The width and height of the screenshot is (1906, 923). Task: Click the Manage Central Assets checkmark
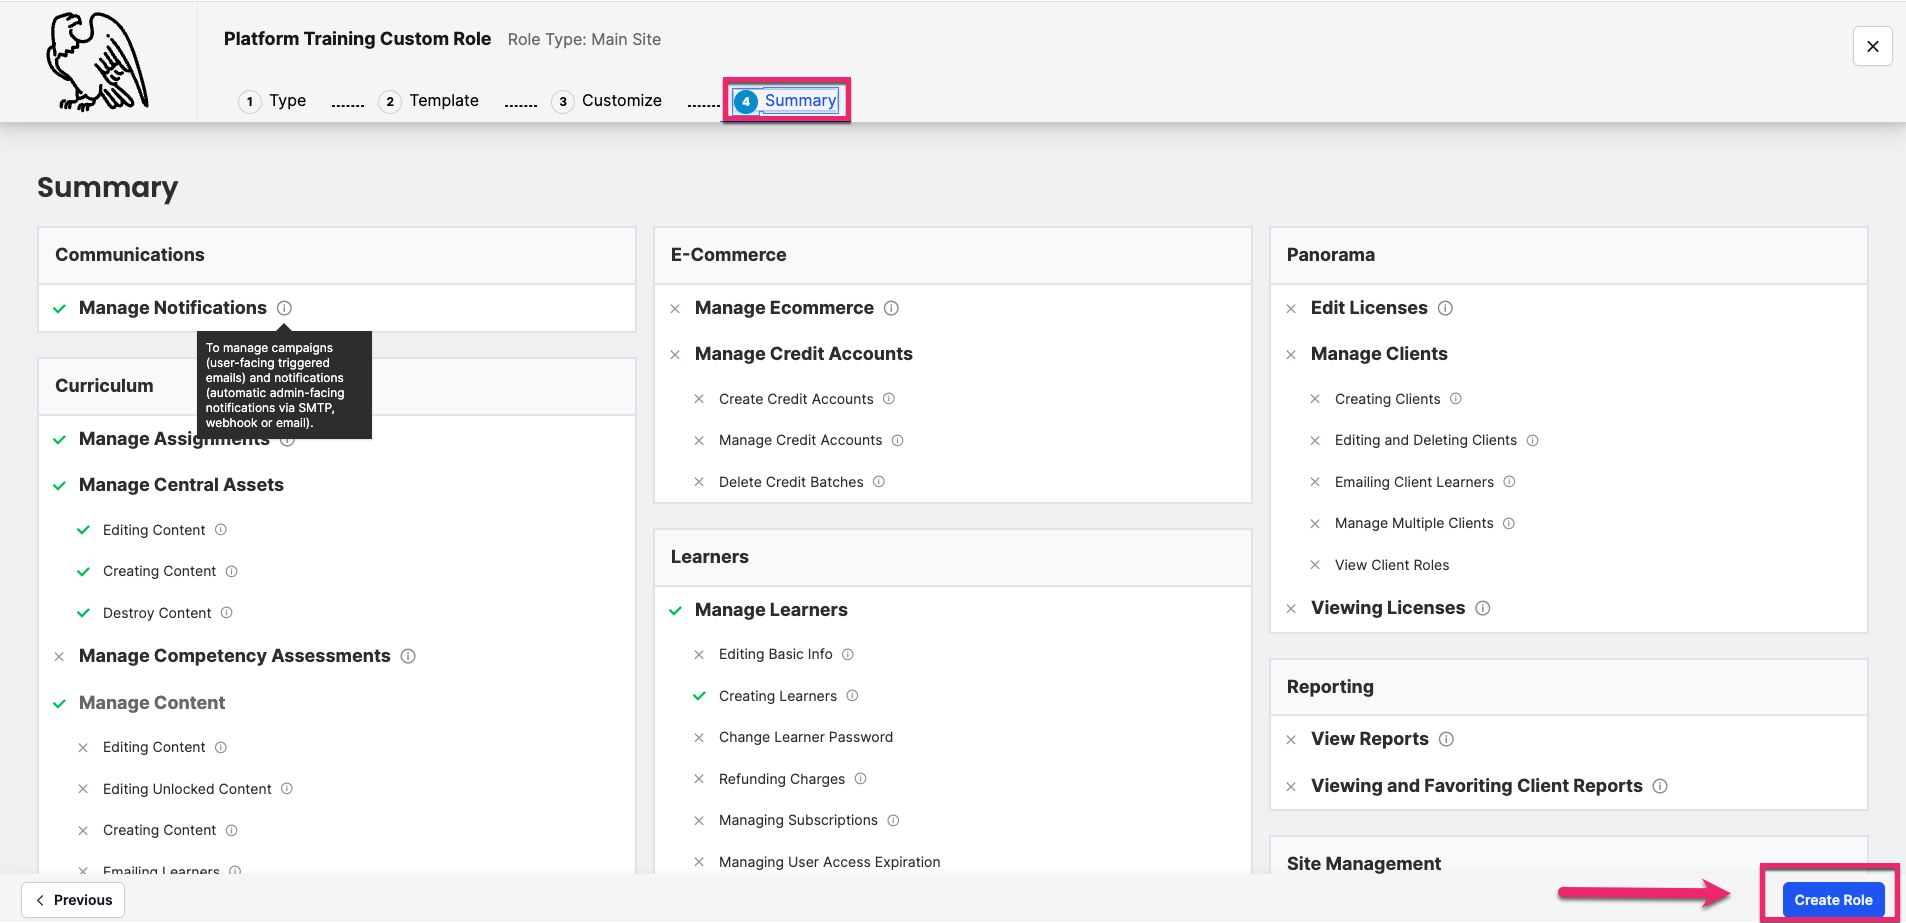[x=59, y=486]
